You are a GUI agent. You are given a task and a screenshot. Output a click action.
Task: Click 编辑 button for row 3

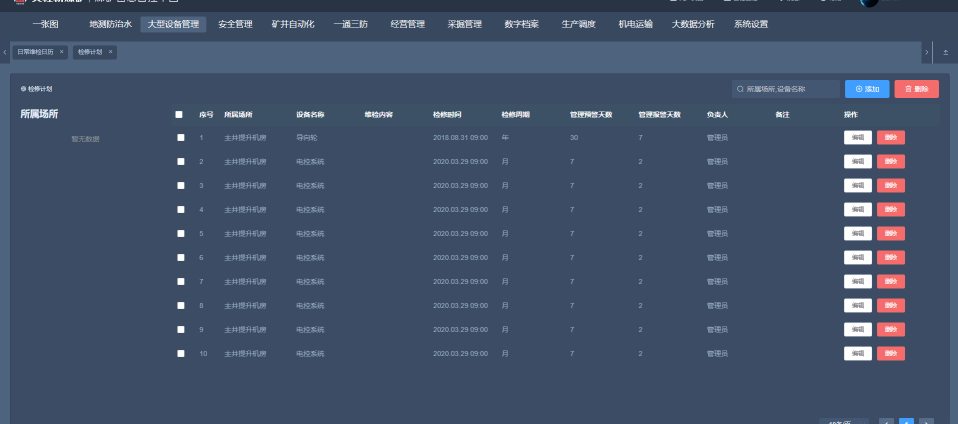pos(857,185)
